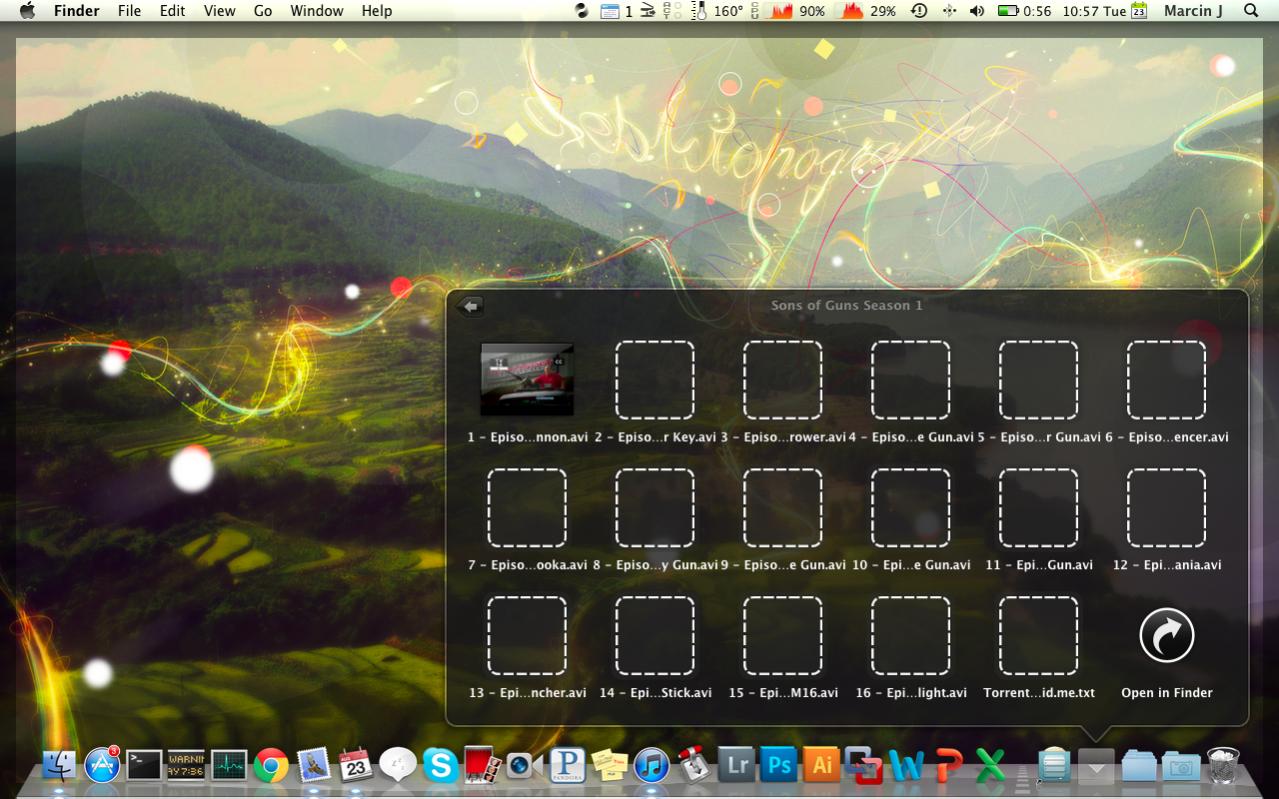
Task: Open the 160° temperature monitor menu
Action: (x=718, y=11)
